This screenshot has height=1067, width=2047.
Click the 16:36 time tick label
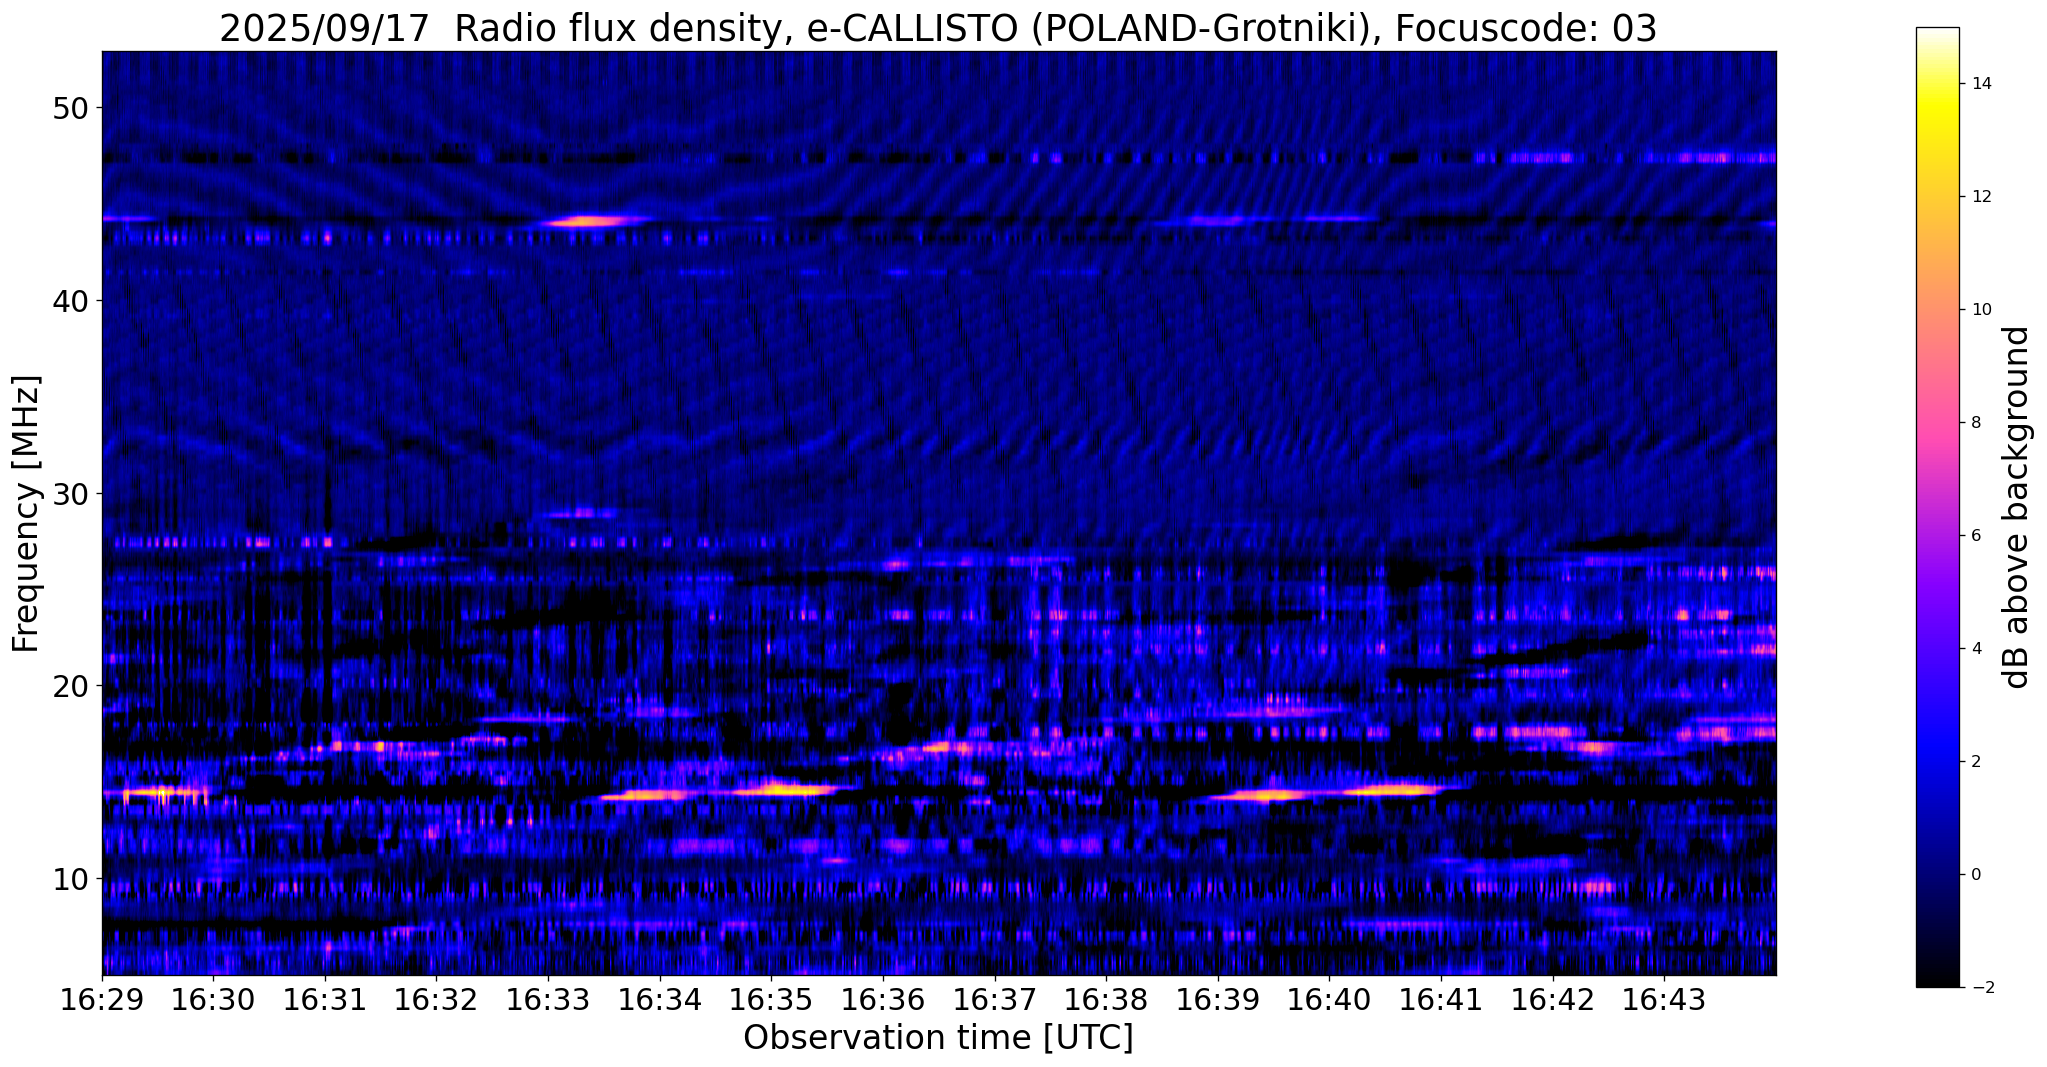point(883,1000)
